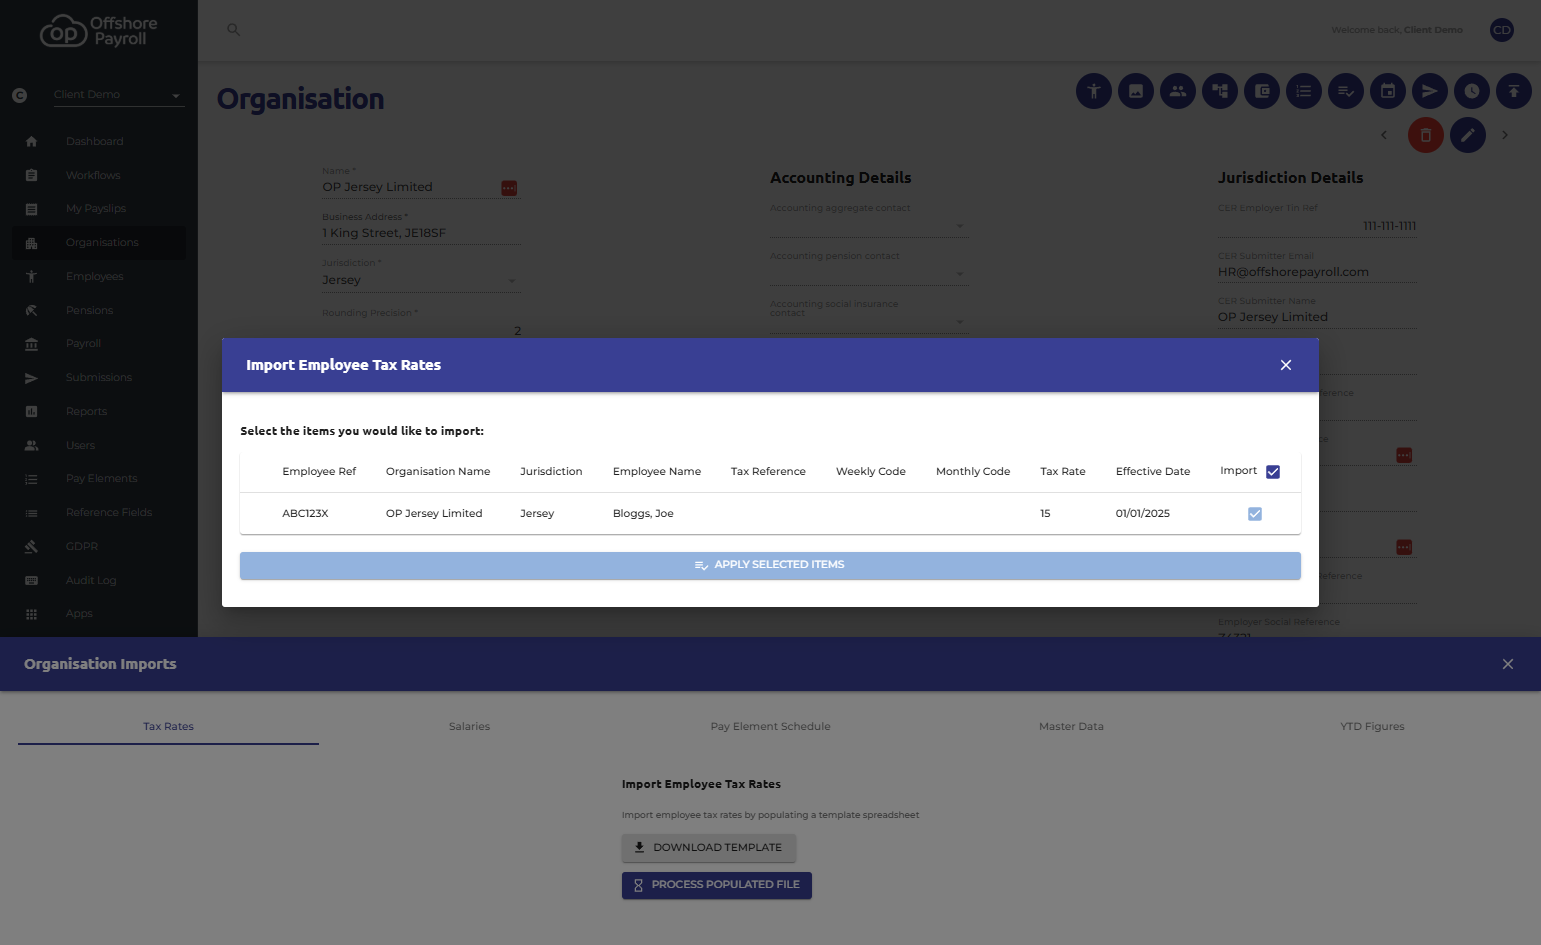Open Accounting pension contact dropdown
The image size is (1541, 945).
coord(869,272)
